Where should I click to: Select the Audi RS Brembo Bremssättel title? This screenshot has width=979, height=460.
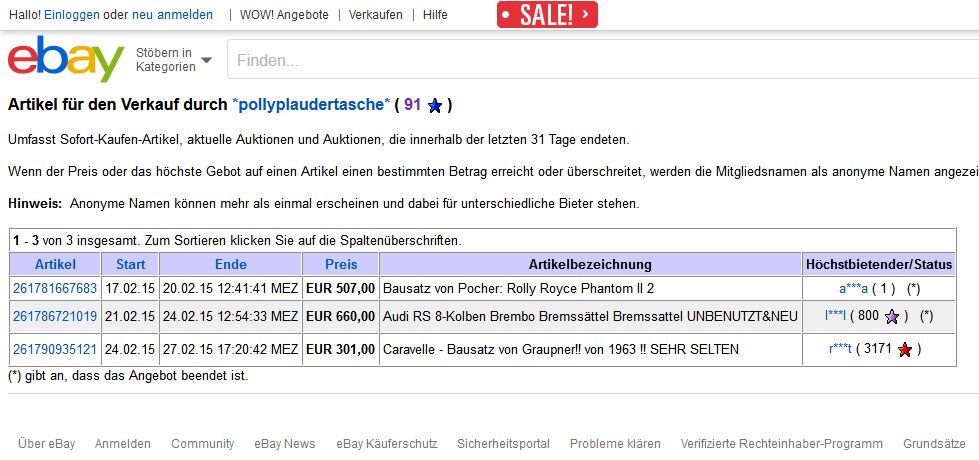pos(590,316)
